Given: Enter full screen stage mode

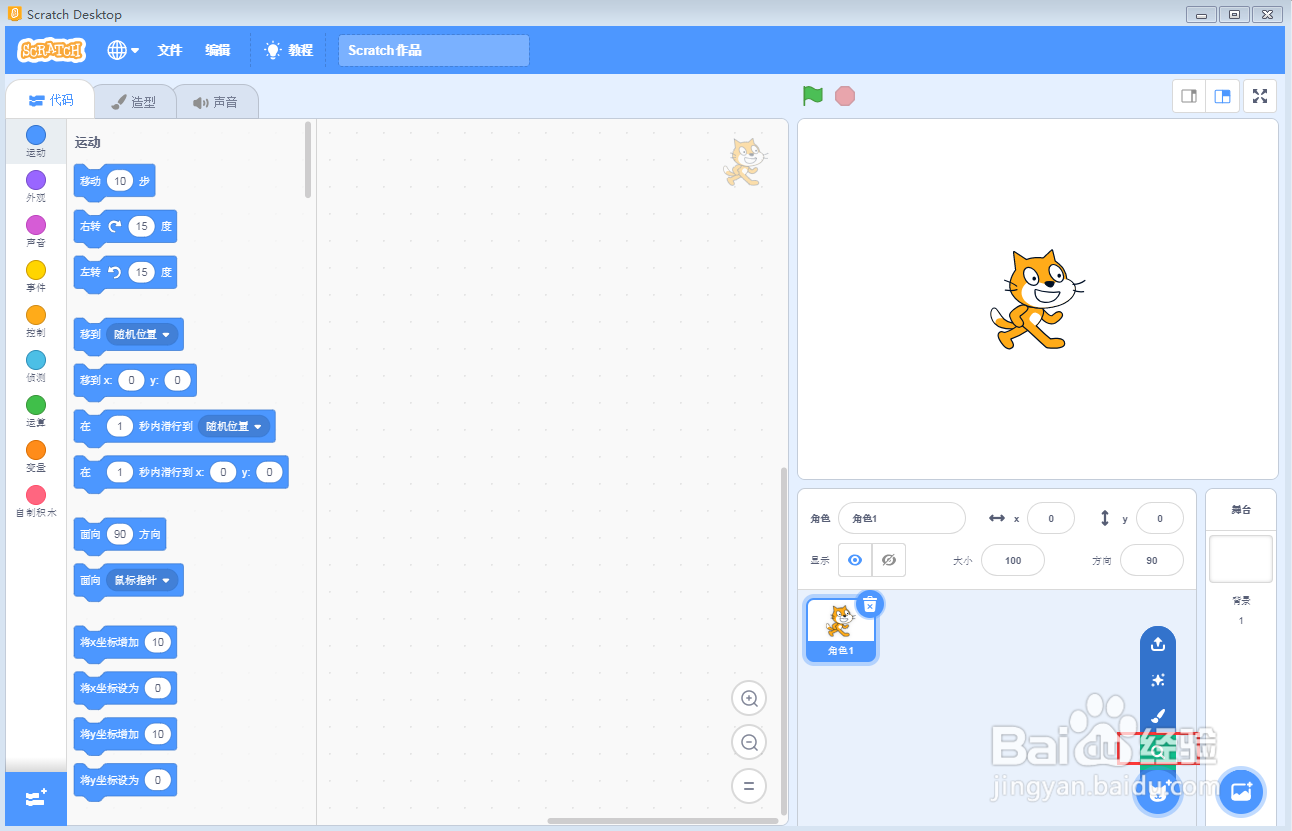Looking at the screenshot, I should coord(1259,96).
